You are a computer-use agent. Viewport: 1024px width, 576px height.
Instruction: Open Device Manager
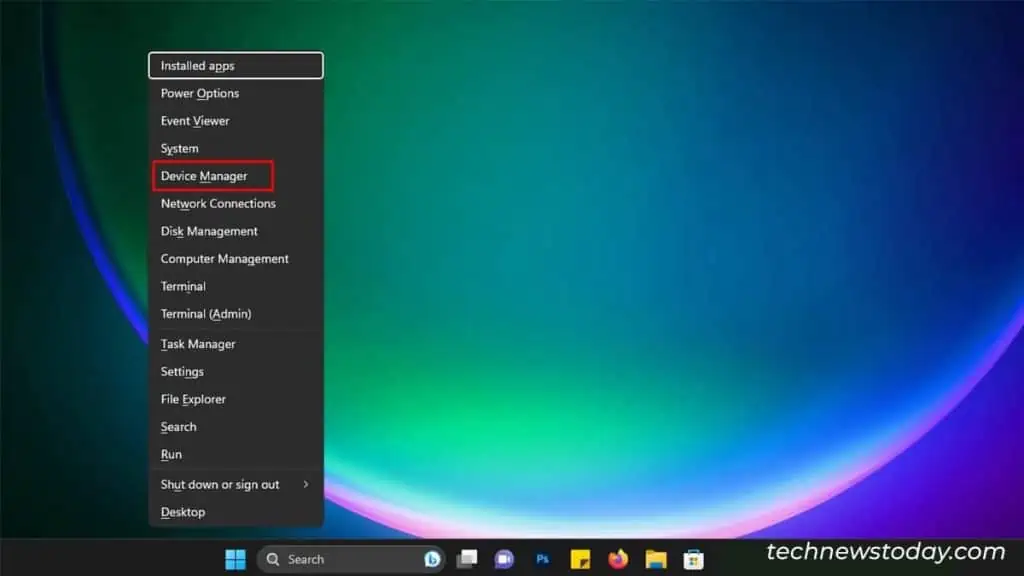point(203,175)
